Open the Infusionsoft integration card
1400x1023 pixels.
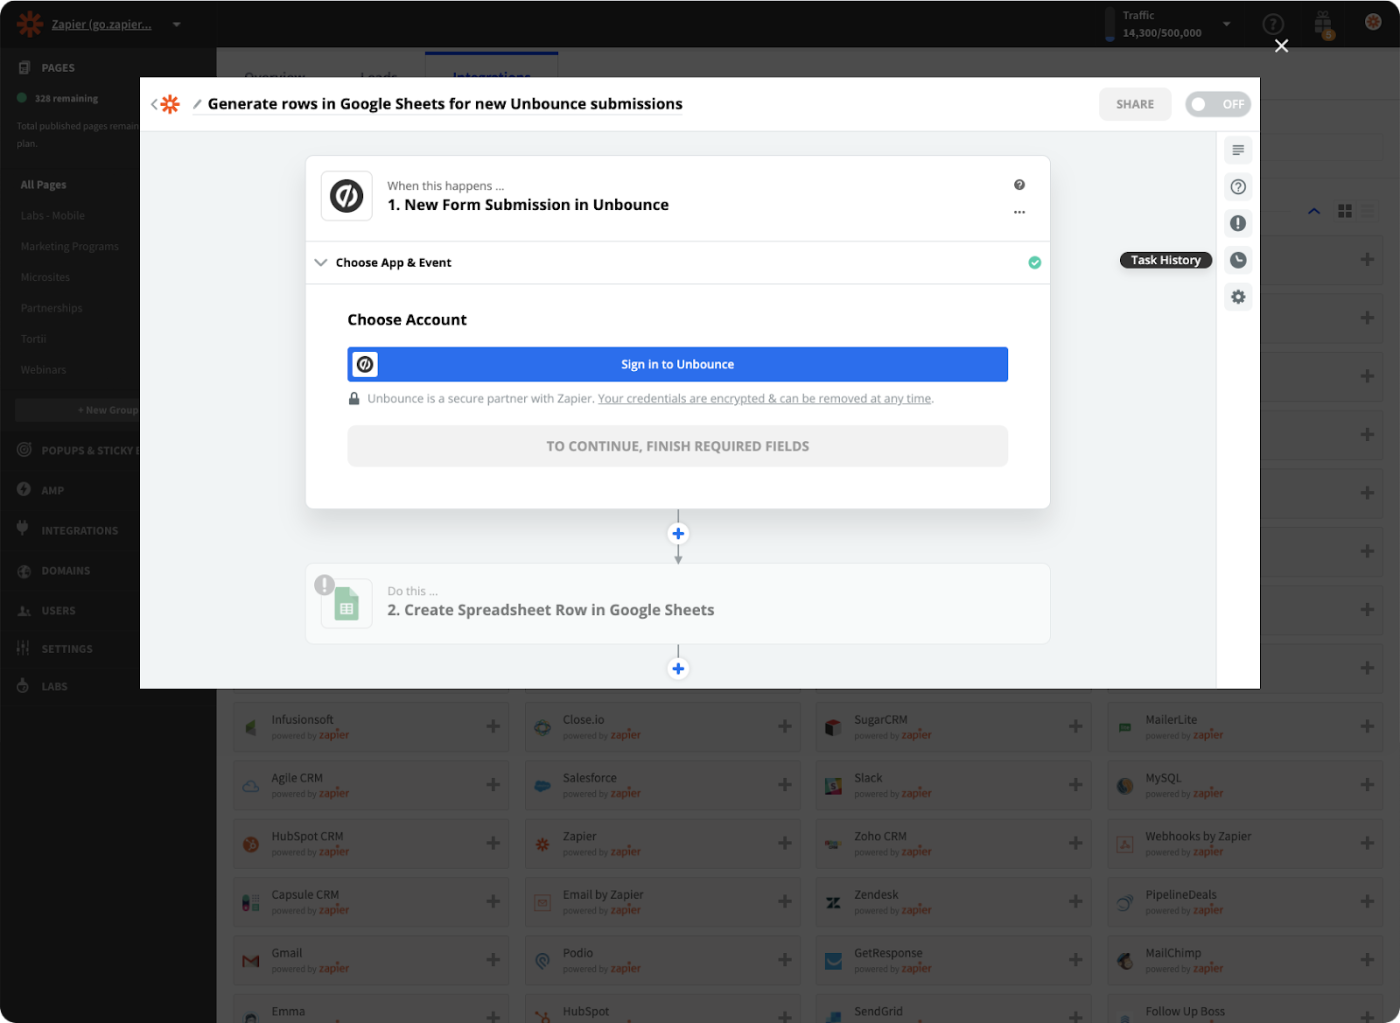pyautogui.click(x=371, y=727)
